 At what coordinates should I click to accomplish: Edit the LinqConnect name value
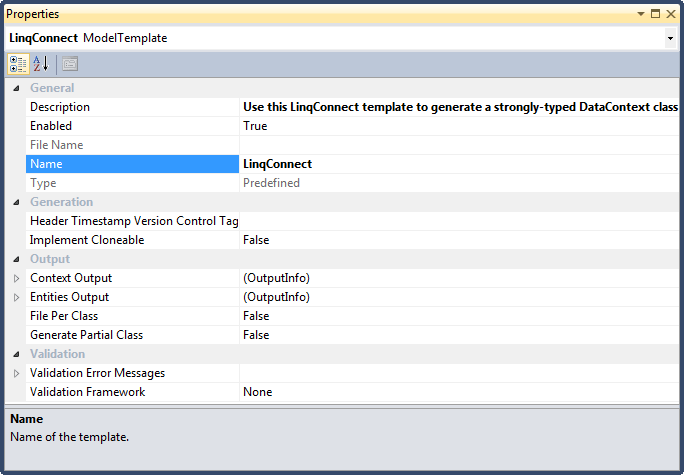[277, 164]
